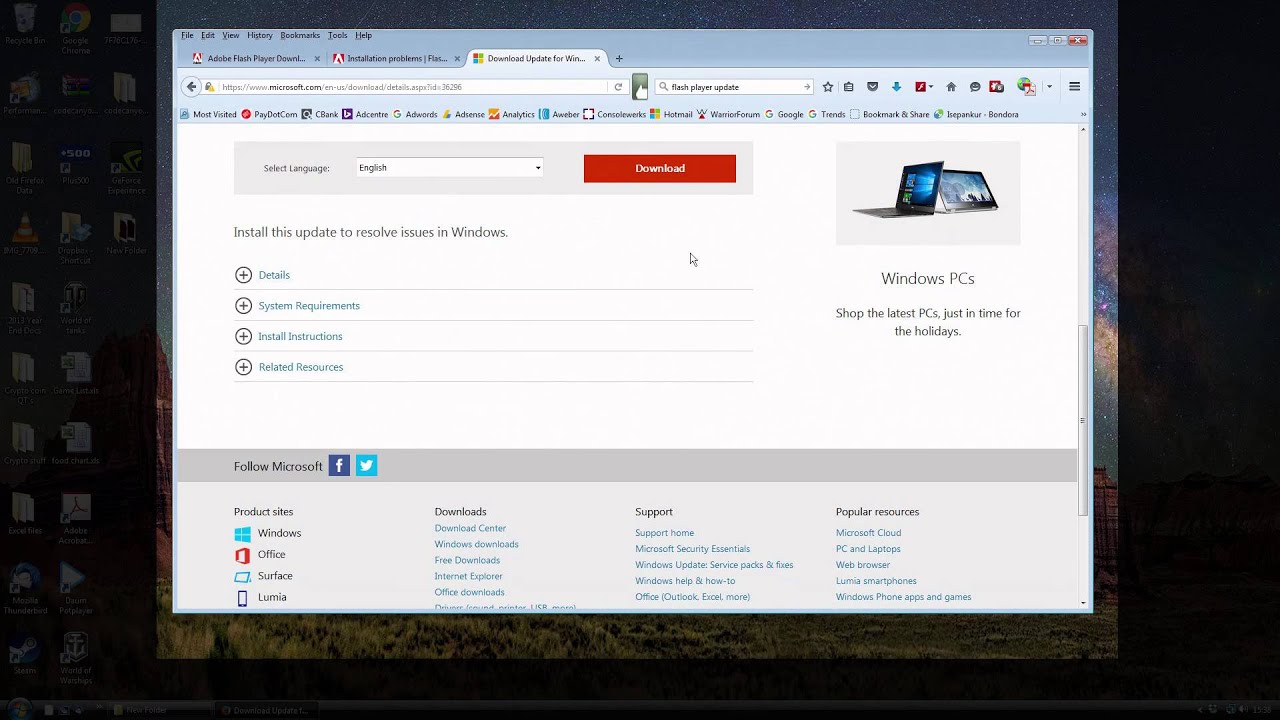Image resolution: width=1280 pixels, height=720 pixels.
Task: Click the flash player update search box
Action: pyautogui.click(x=735, y=87)
